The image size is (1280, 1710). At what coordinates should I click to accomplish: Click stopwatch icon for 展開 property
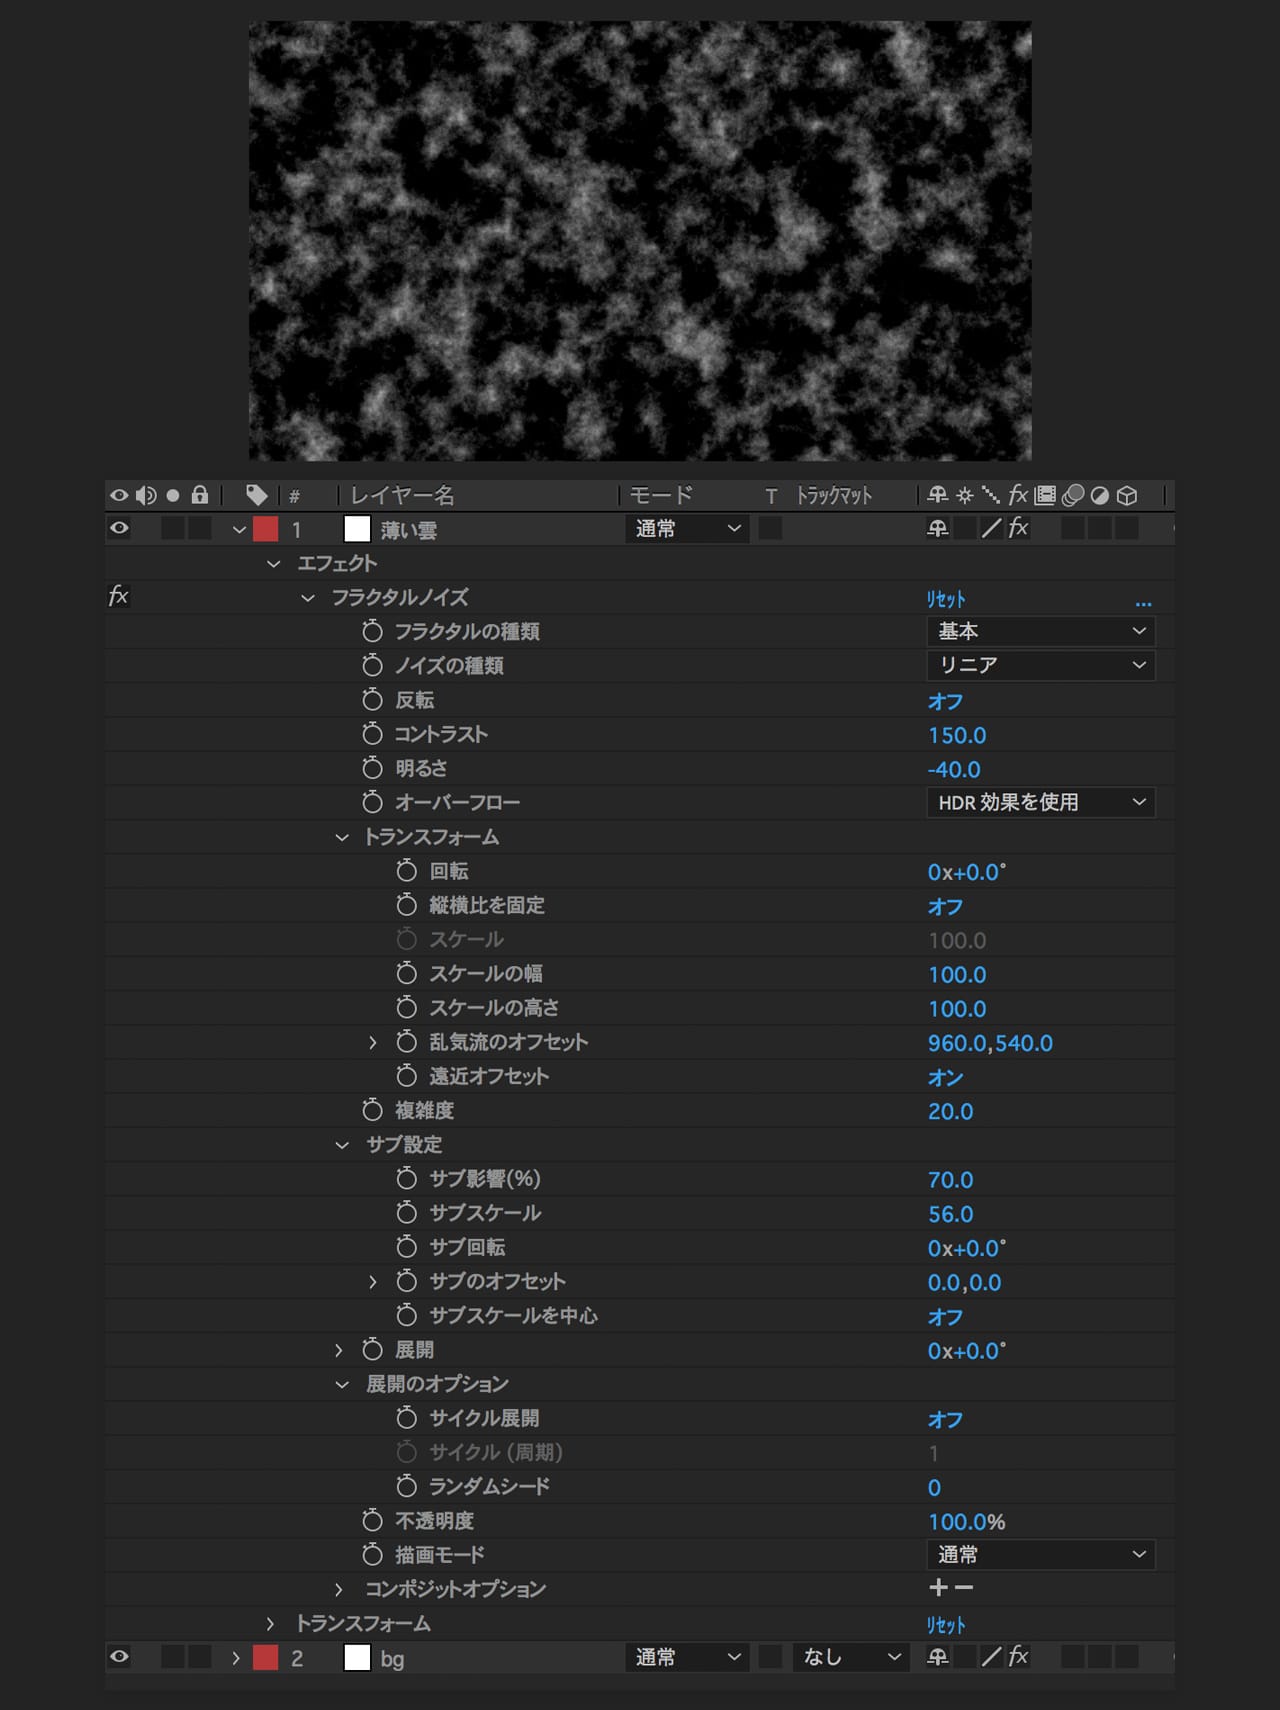point(372,1350)
